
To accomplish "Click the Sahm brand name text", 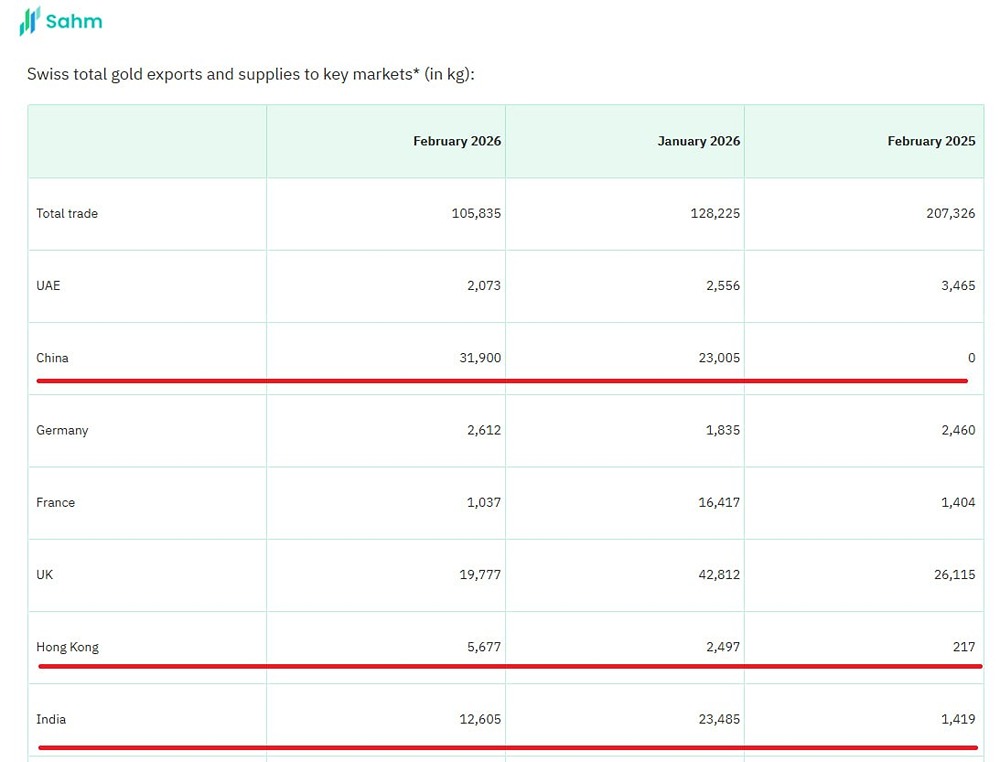I will coord(74,21).
